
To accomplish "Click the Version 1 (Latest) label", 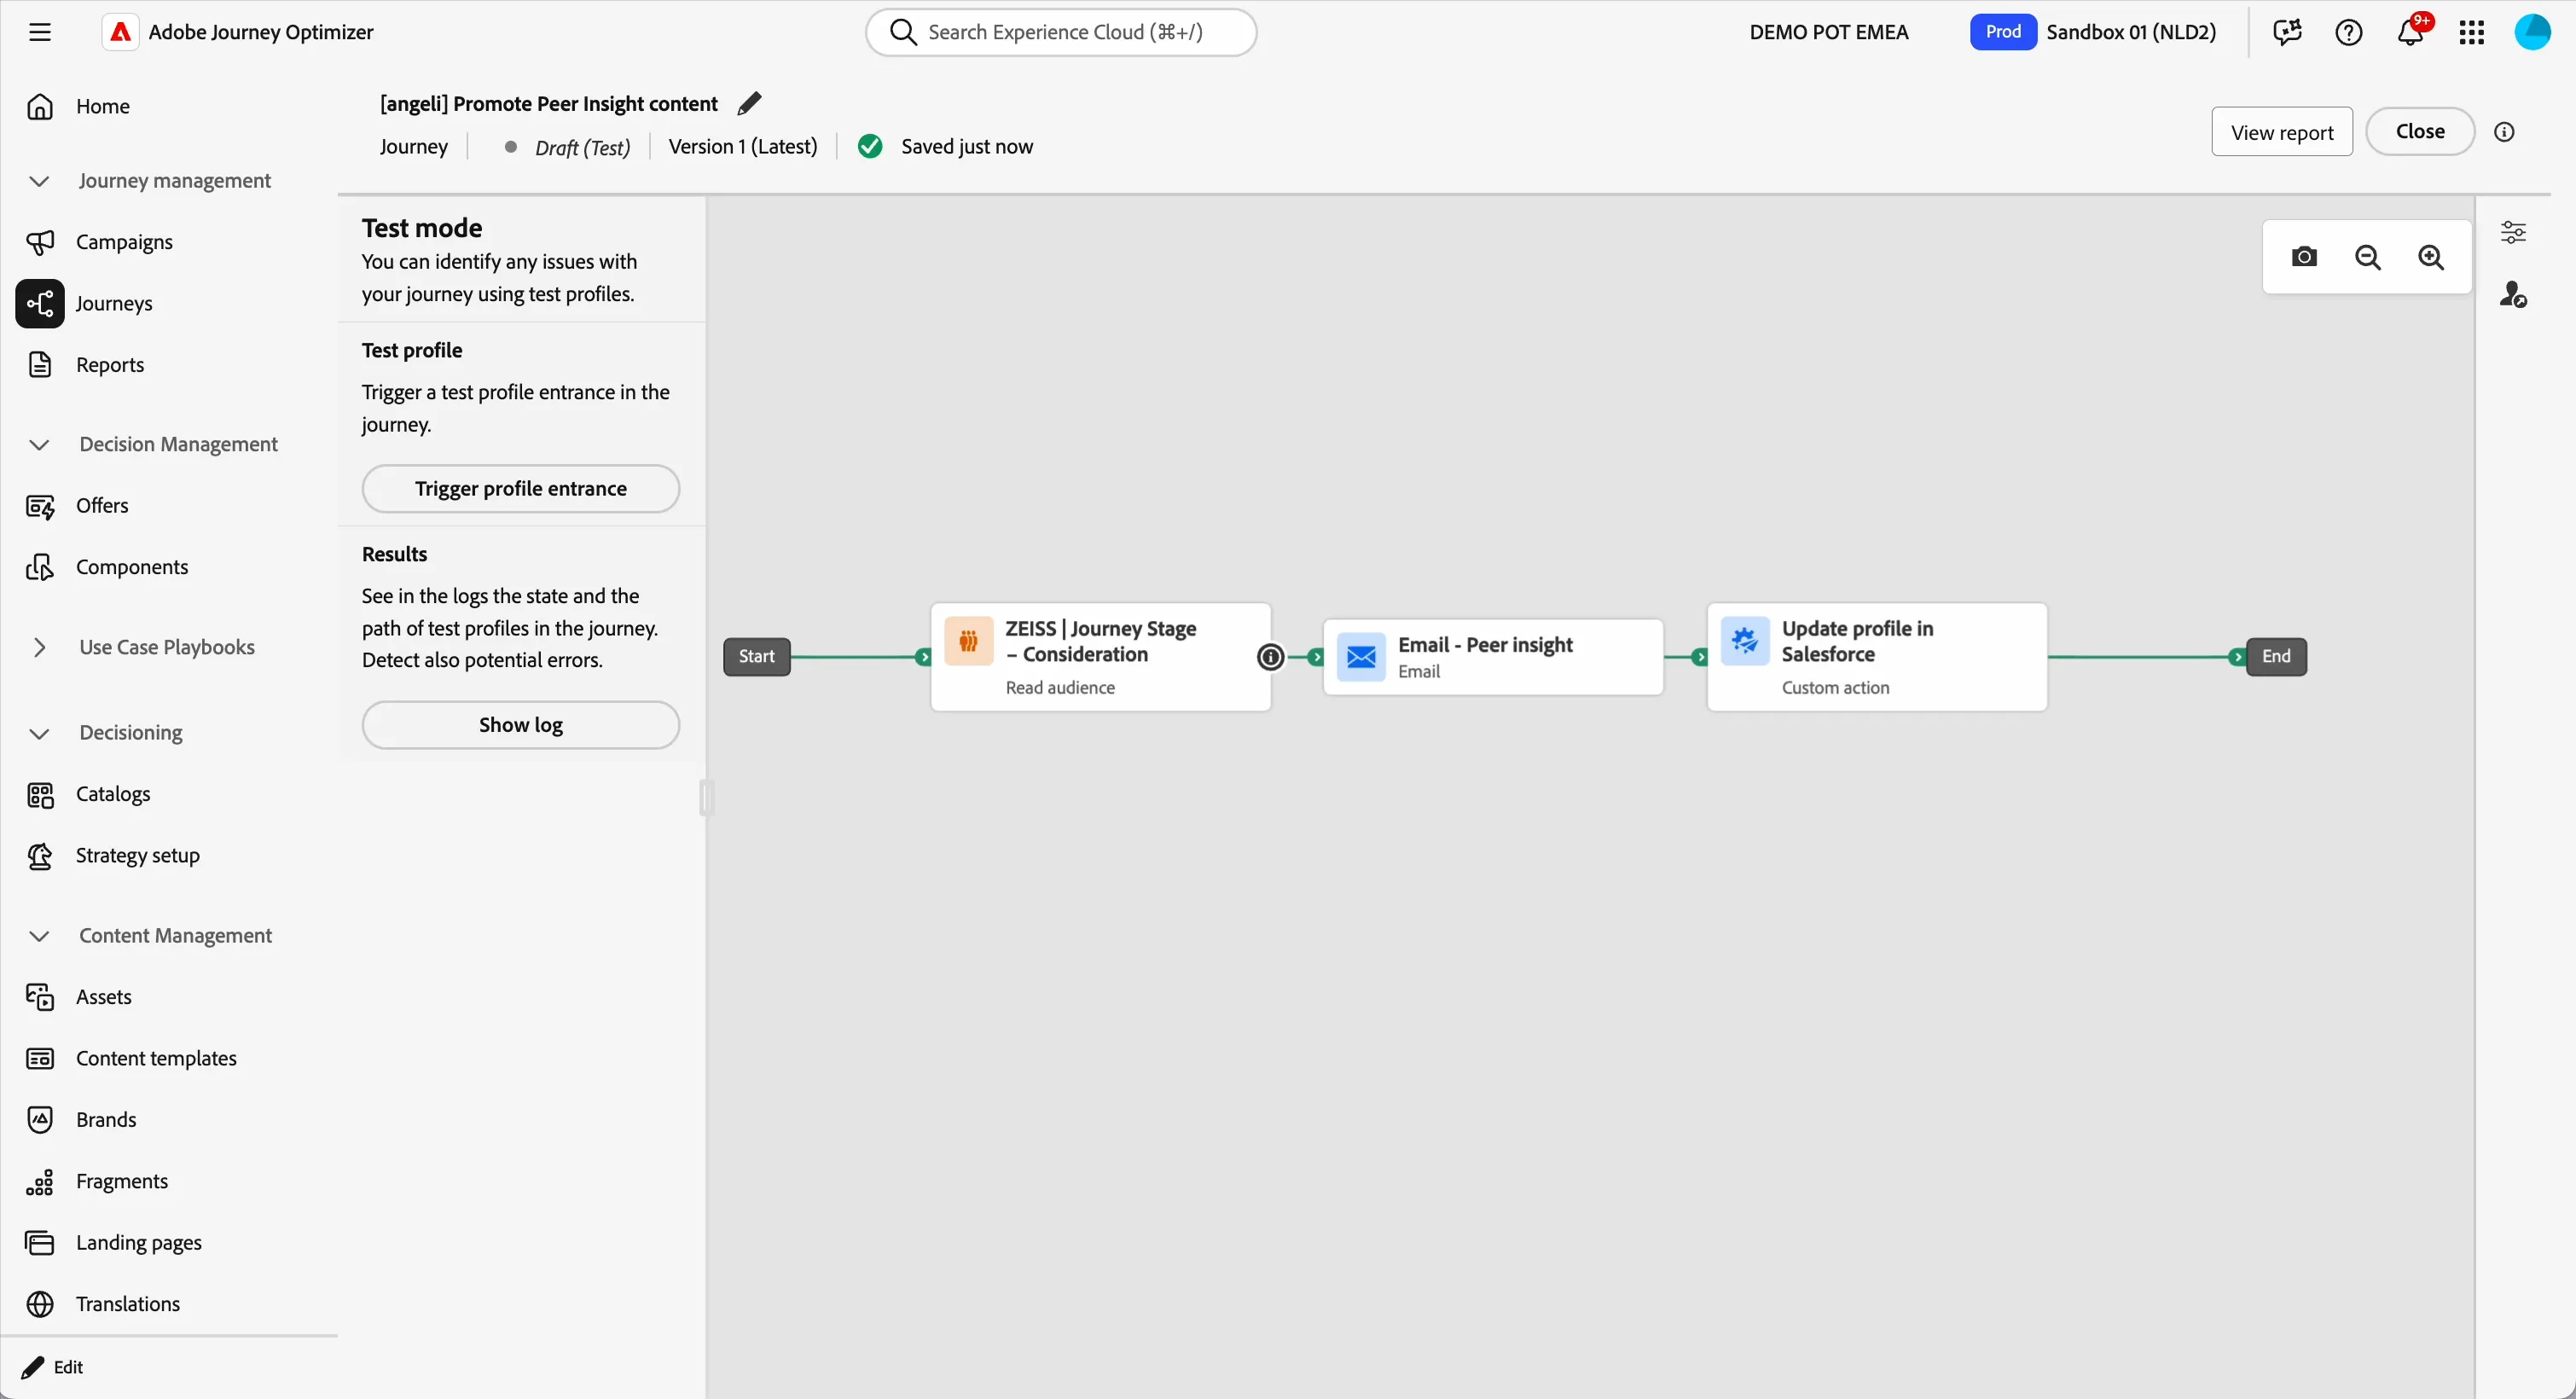I will point(743,147).
